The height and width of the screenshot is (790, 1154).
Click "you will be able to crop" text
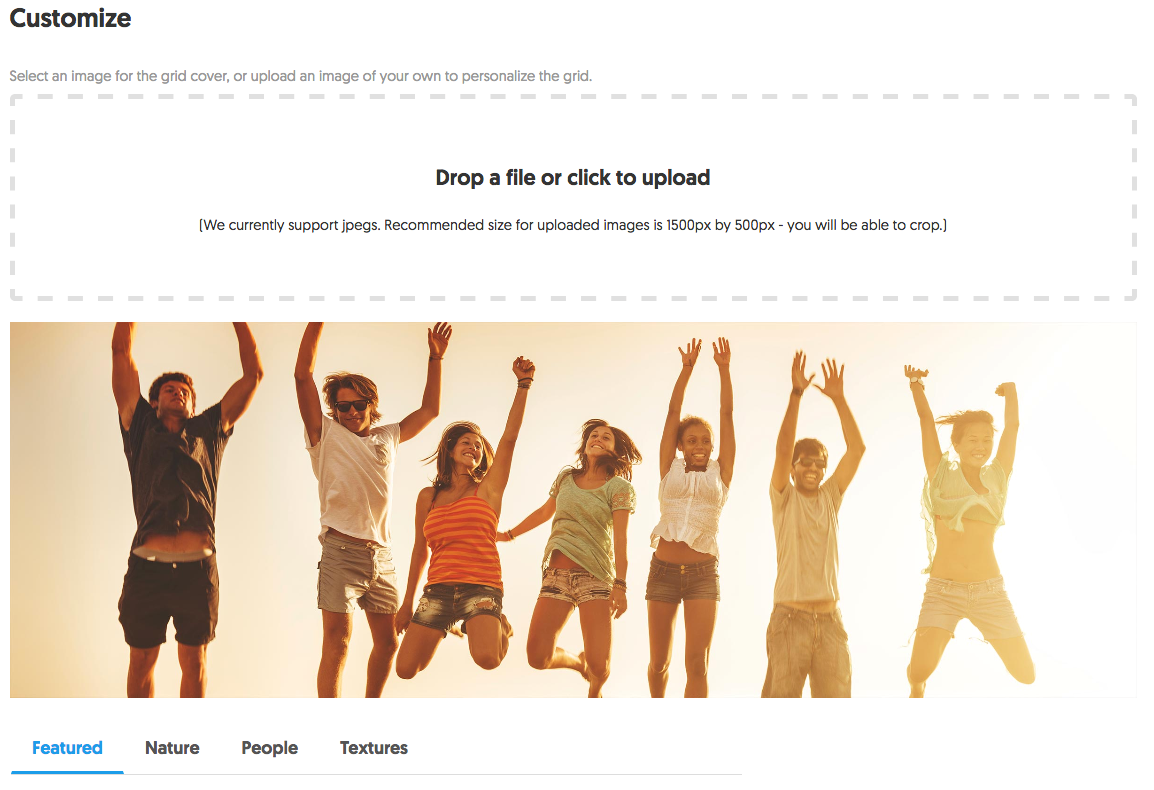coord(865,225)
